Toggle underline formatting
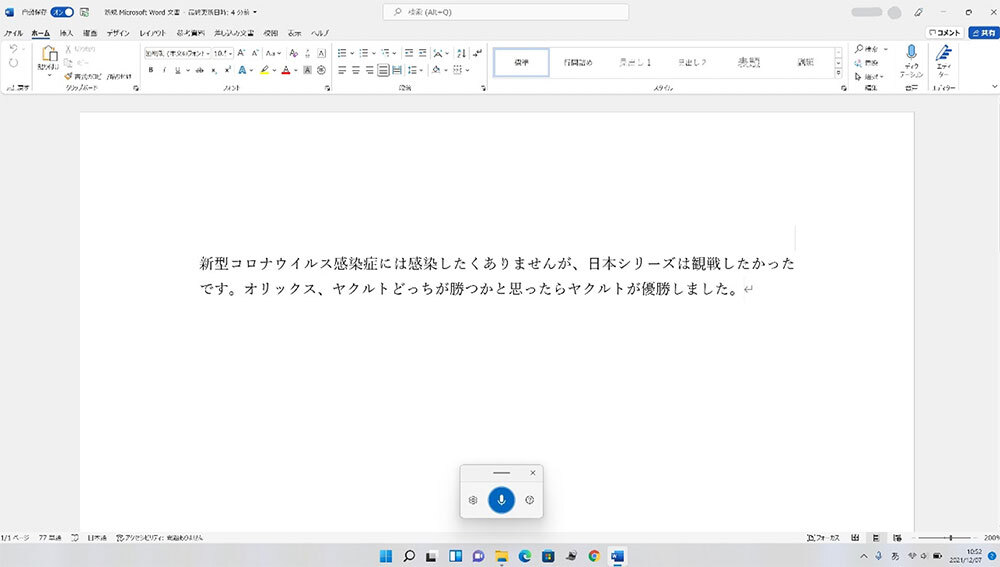 pos(177,70)
